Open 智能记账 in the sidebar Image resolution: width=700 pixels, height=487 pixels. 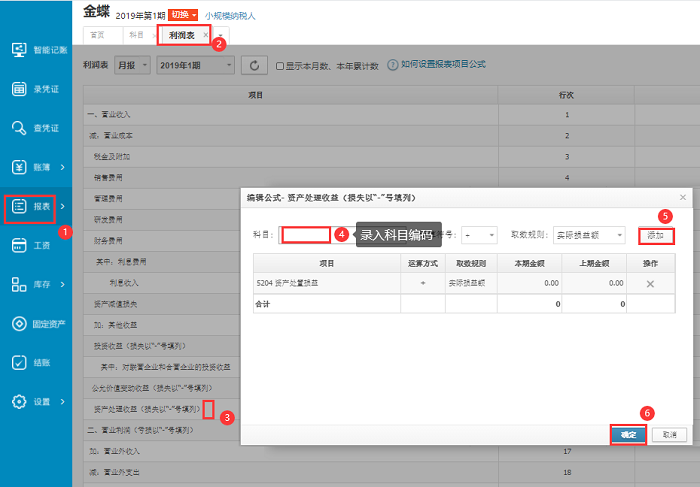(x=40, y=49)
